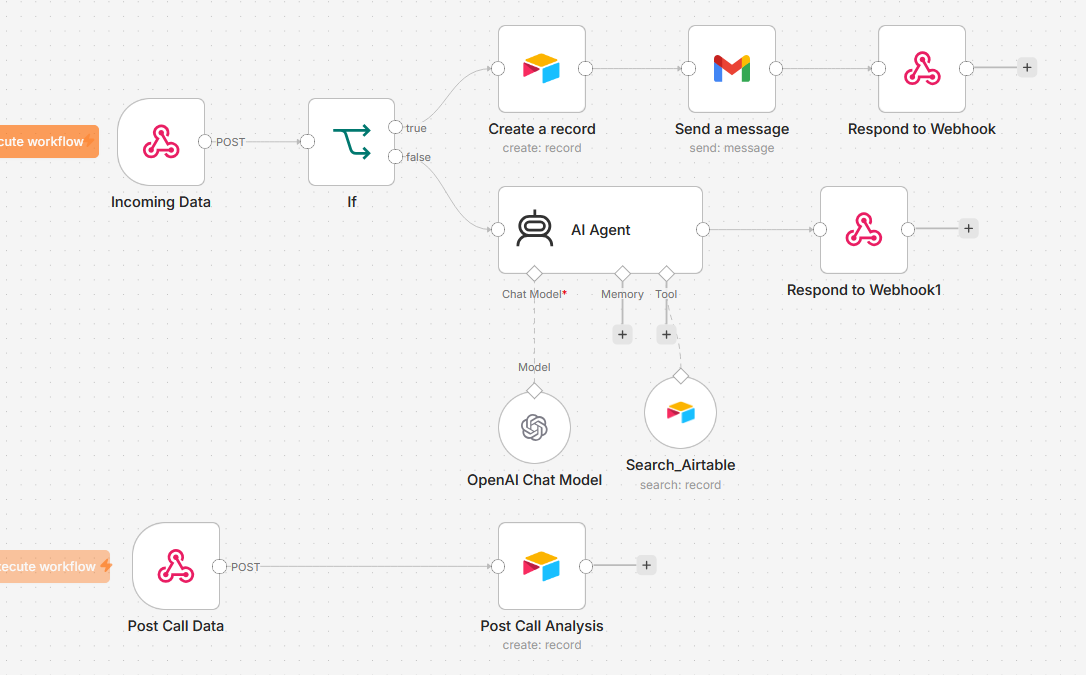Screen dimensions: 1086x675
Task: Open the AI Agent node
Action: pos(600,230)
